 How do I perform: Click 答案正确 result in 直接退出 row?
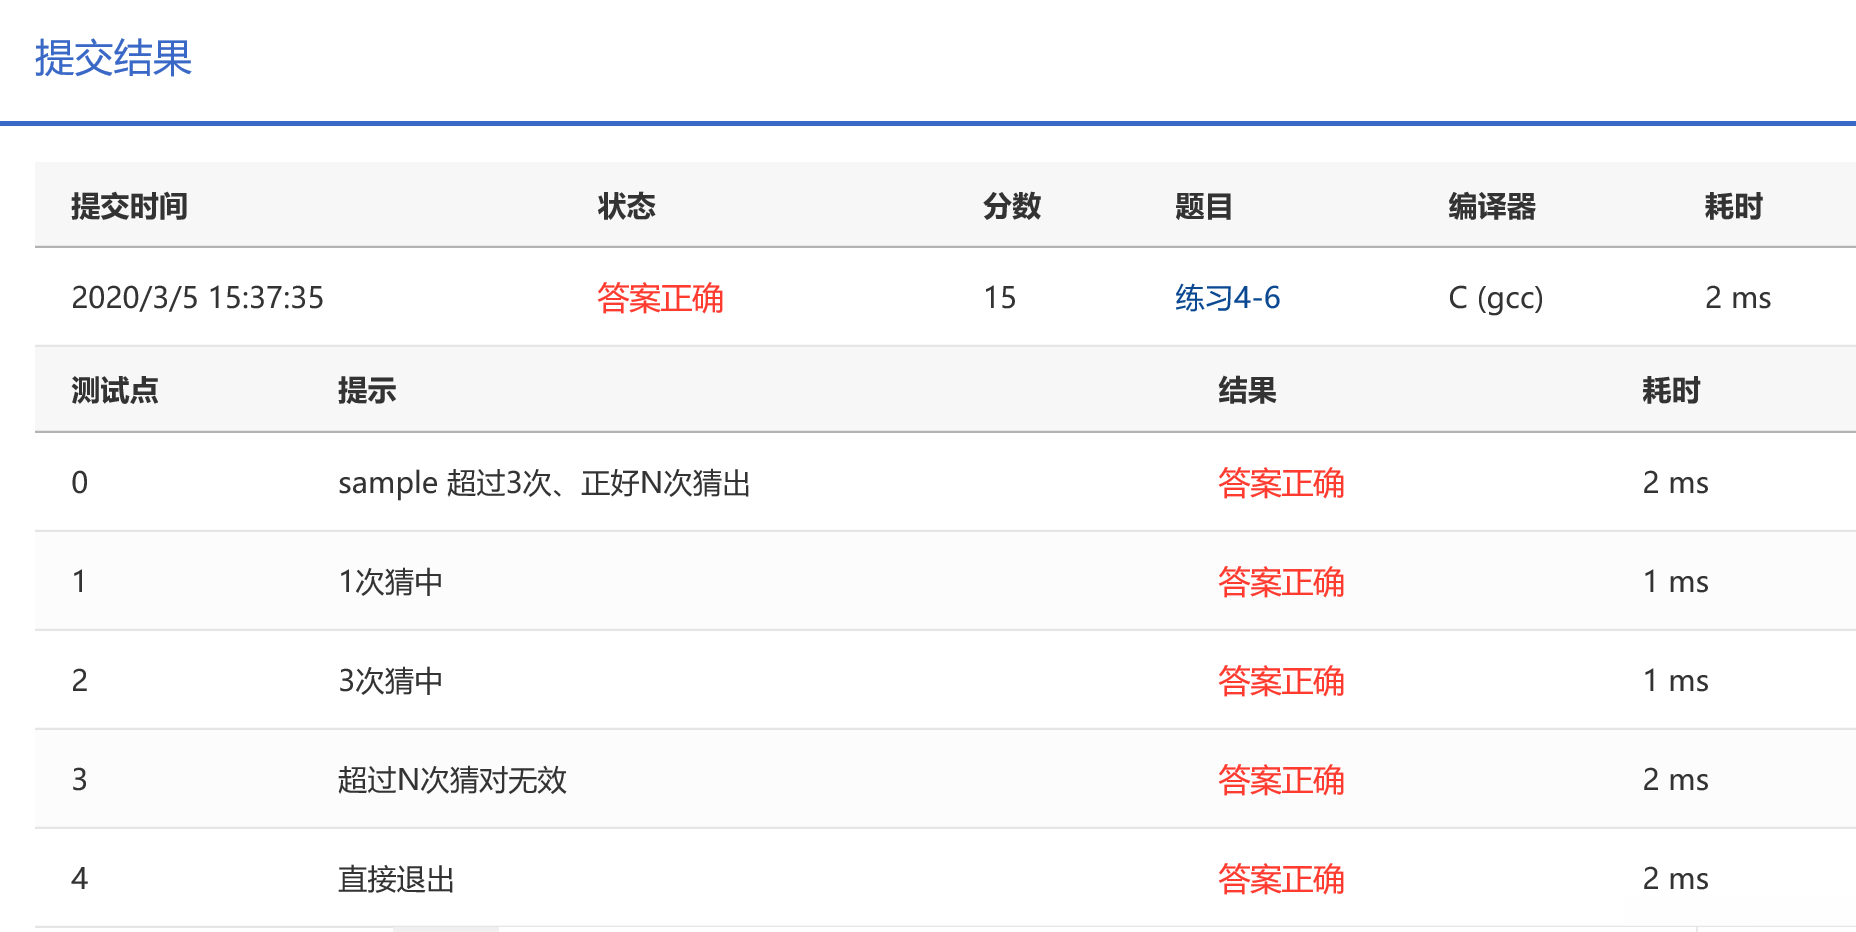(x=1281, y=879)
